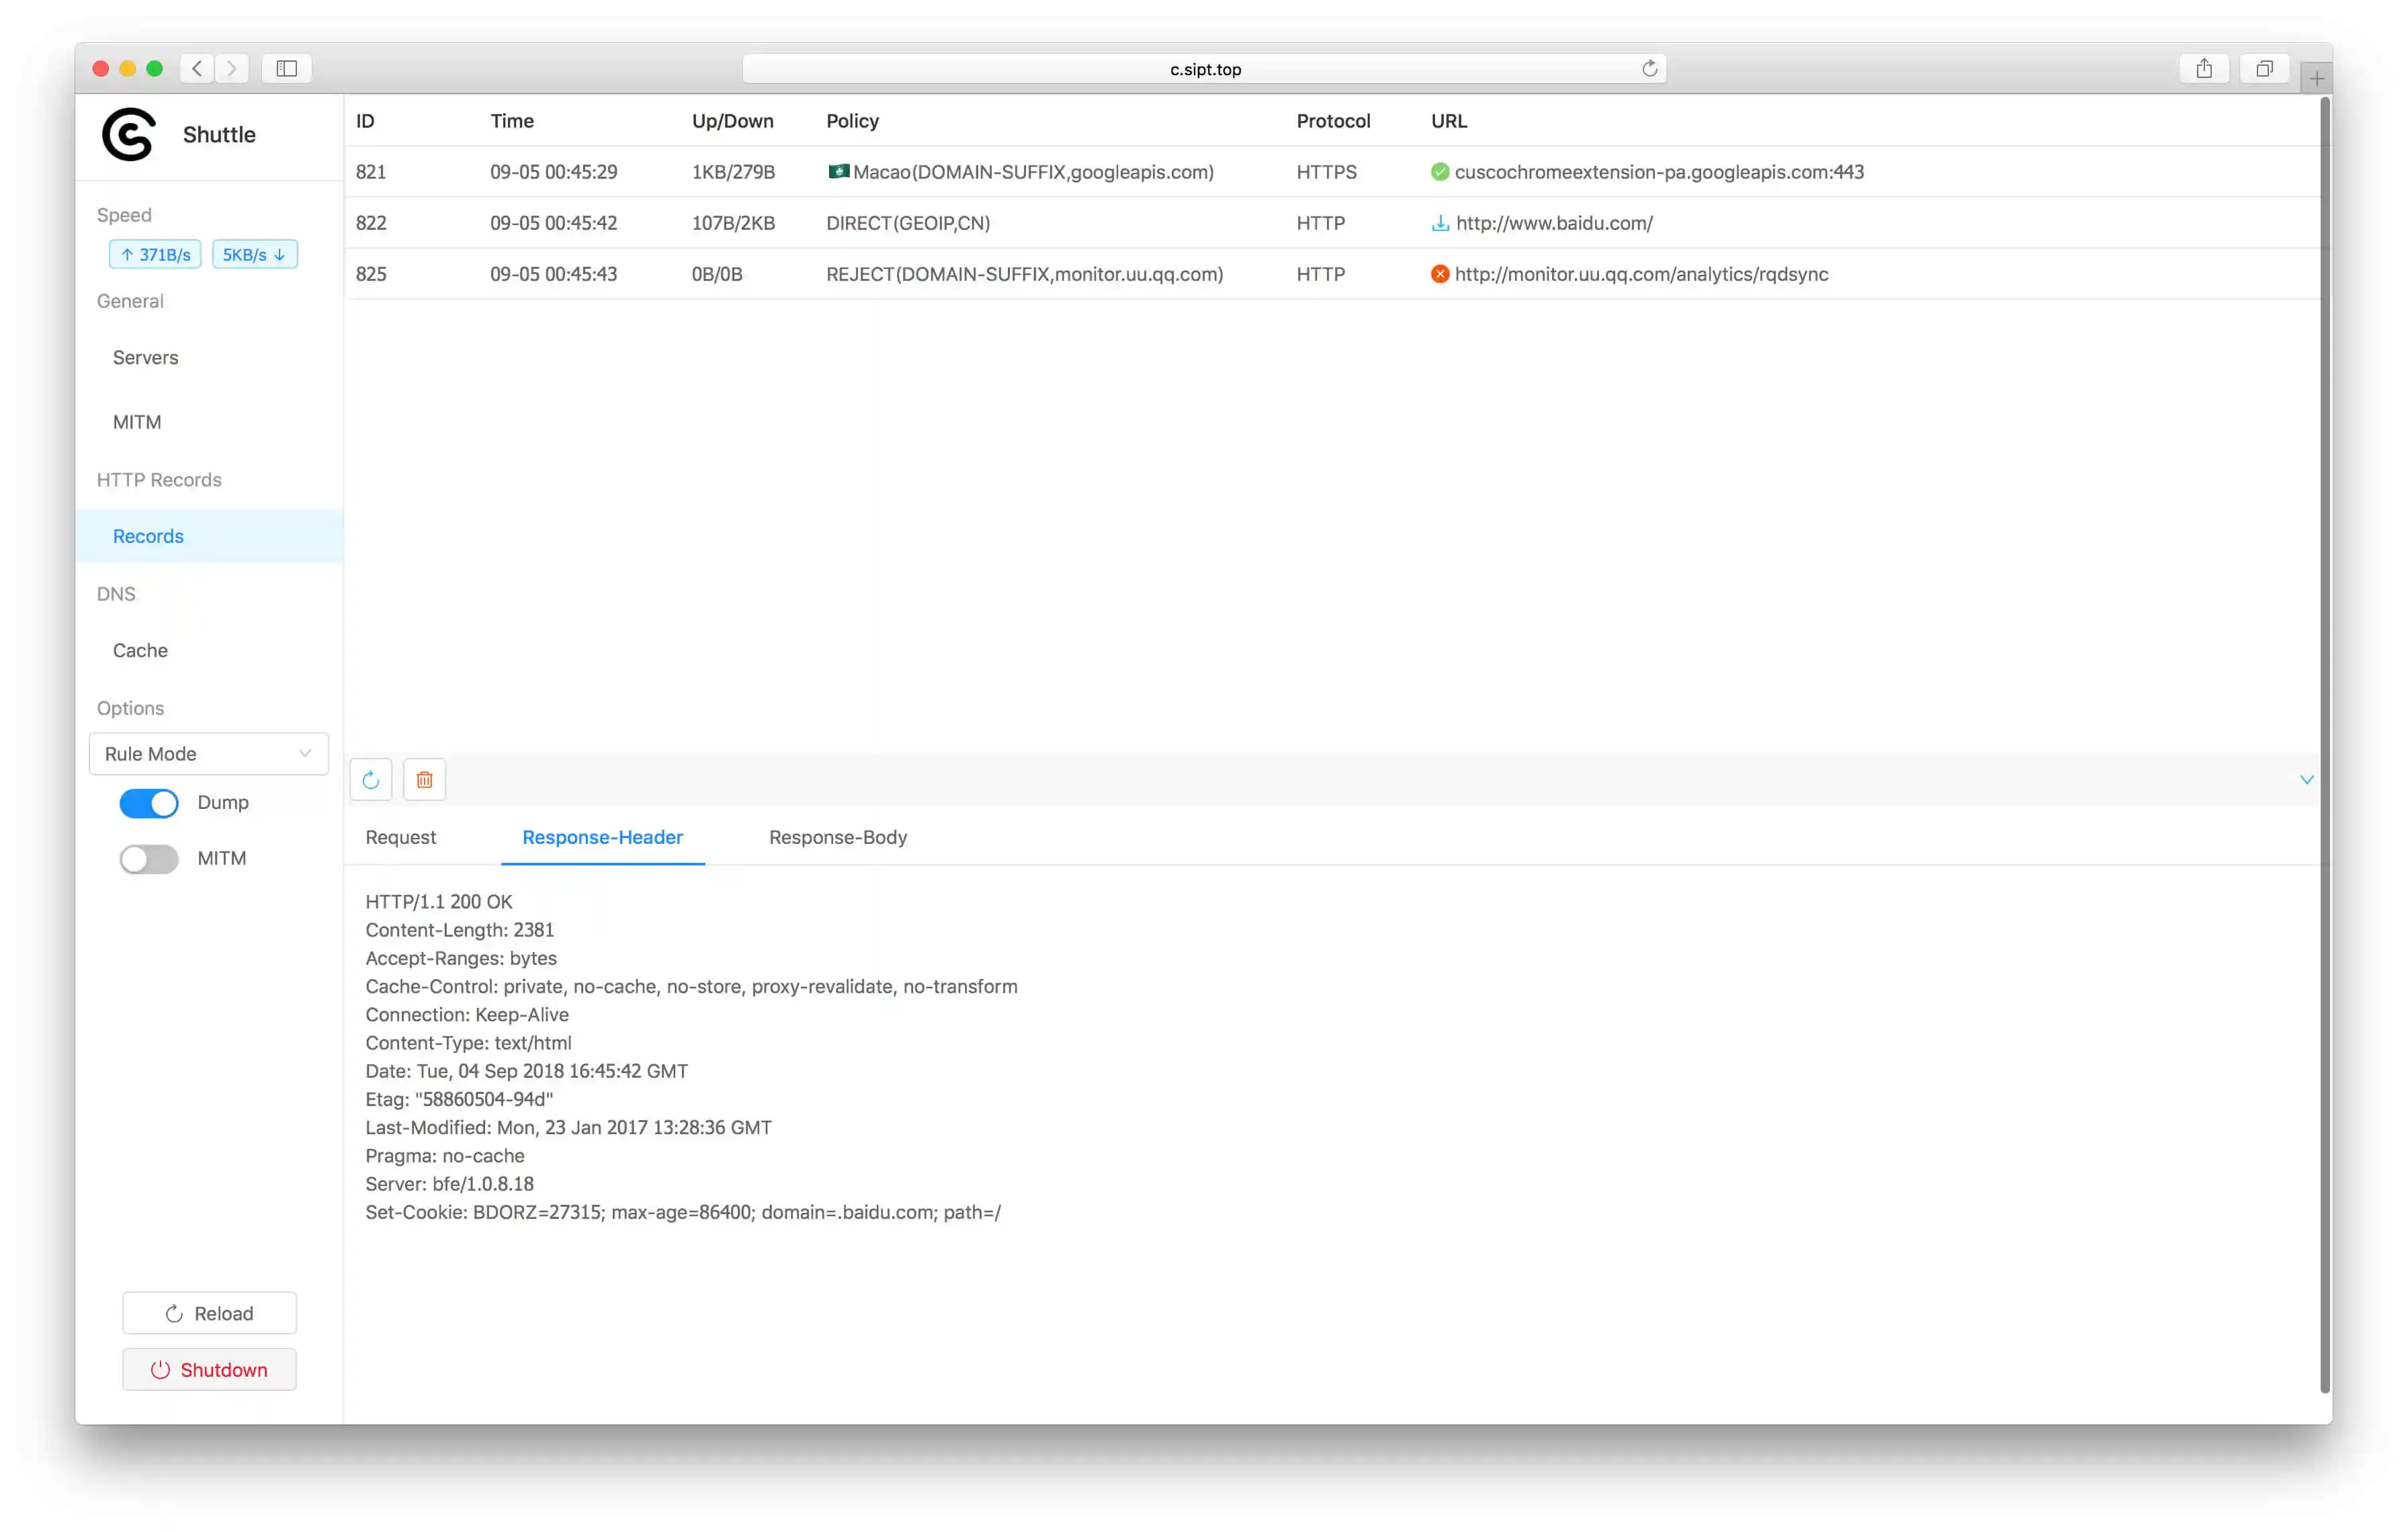This screenshot has width=2408, height=1532.
Task: Toggle the browser sidebar icon
Action: click(287, 69)
